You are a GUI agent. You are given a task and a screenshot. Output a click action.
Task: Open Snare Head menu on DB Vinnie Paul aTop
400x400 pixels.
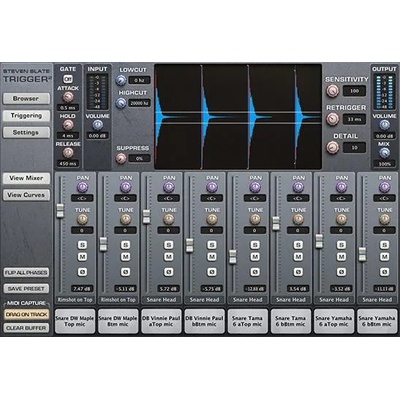pyautogui.click(x=161, y=300)
